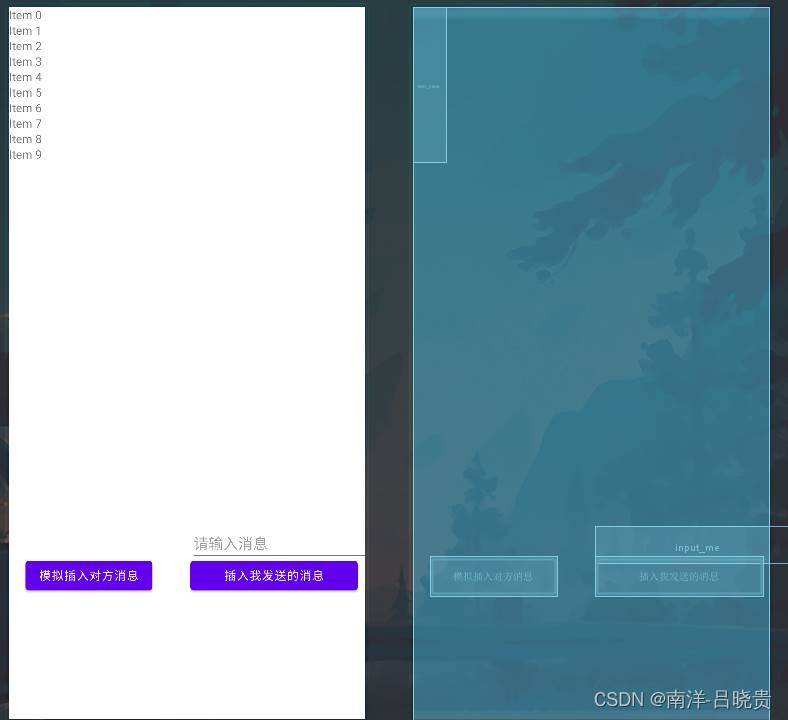
Task: Choose Item 2 from the list
Action: tap(26, 47)
